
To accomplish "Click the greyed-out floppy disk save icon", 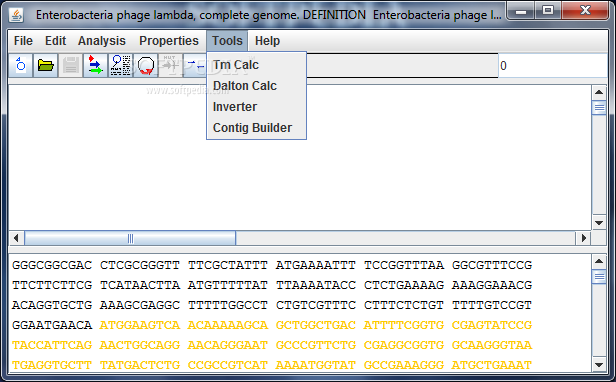I will (71, 65).
